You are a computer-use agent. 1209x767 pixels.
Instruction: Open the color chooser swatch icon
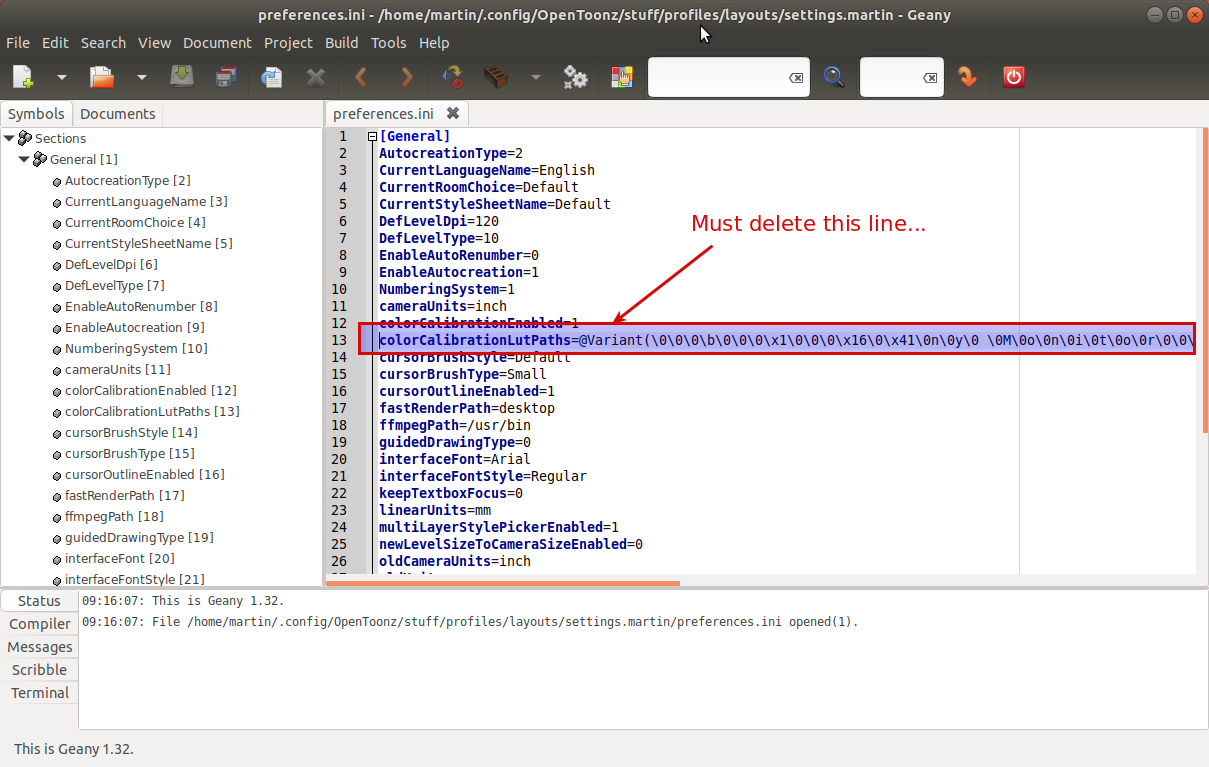point(622,77)
